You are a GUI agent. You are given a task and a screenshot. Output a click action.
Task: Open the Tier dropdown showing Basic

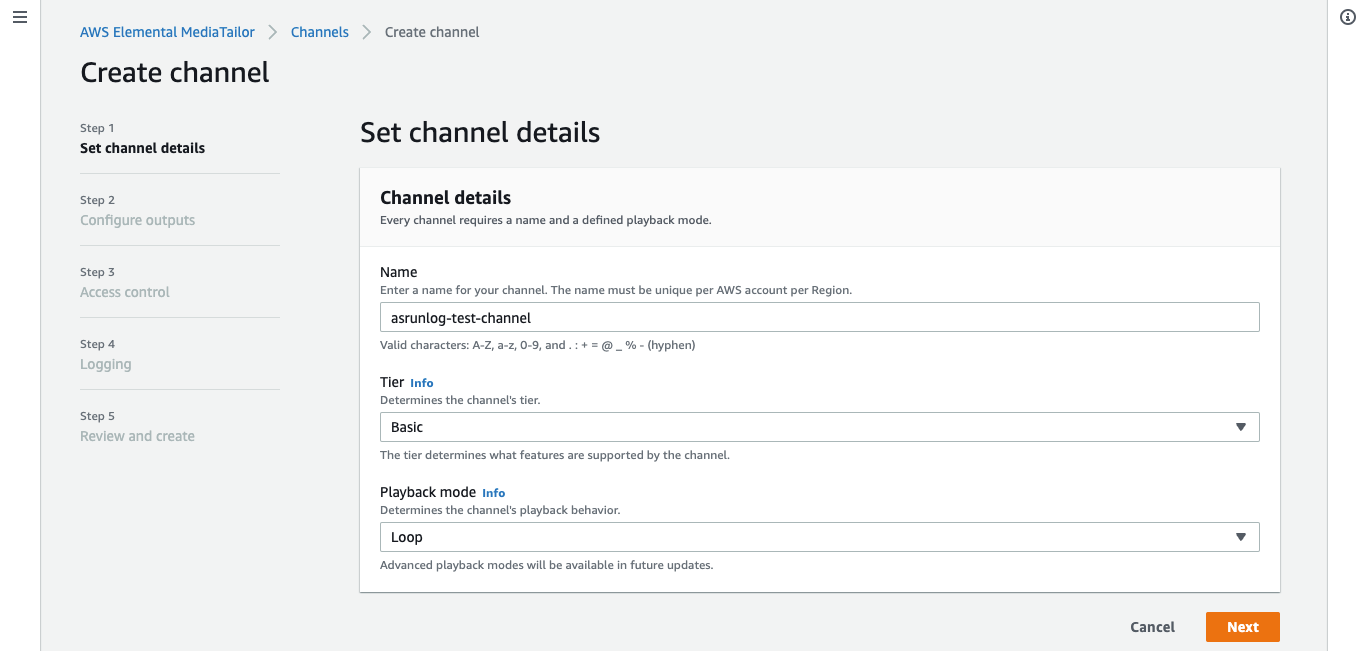click(x=819, y=427)
